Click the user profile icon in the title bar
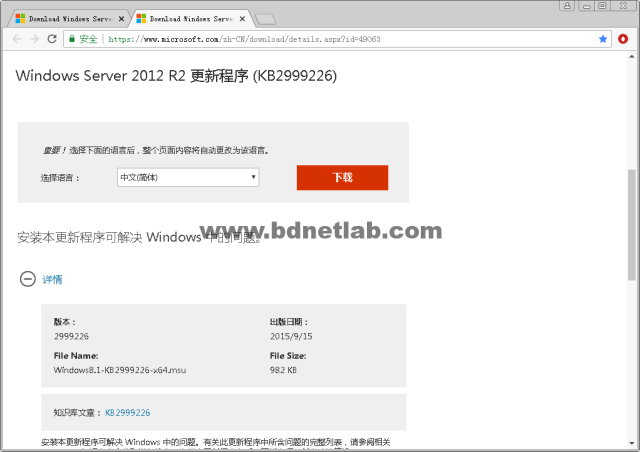The image size is (640, 452). (567, 6)
